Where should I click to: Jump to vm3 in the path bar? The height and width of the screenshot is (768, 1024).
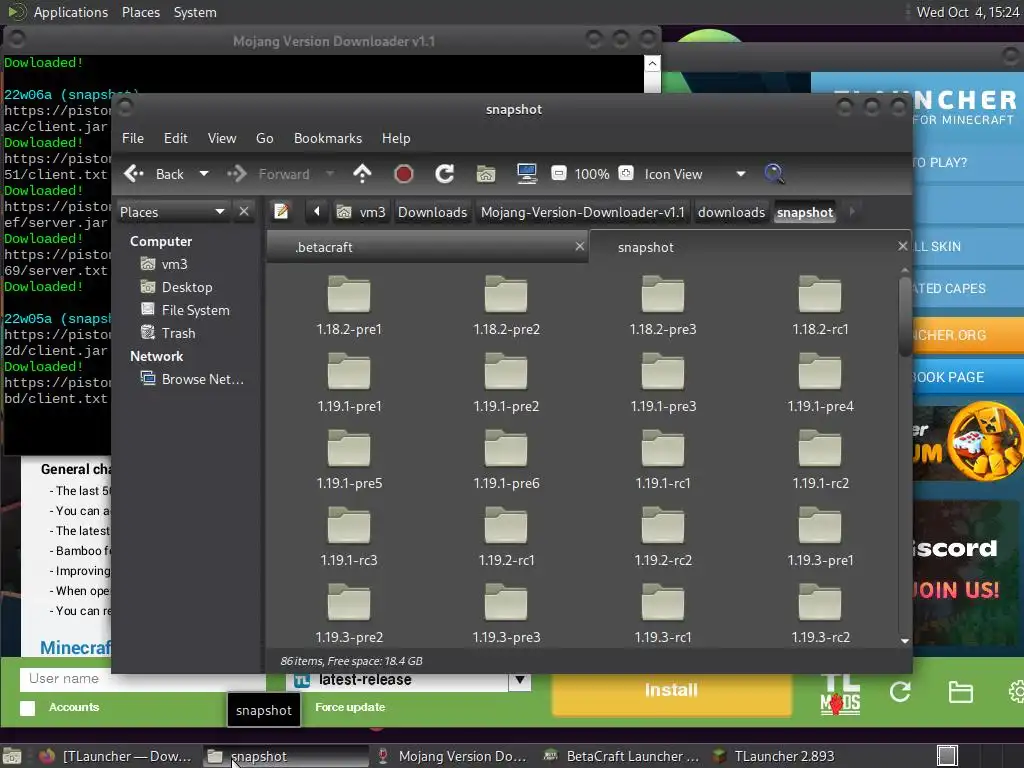361,212
